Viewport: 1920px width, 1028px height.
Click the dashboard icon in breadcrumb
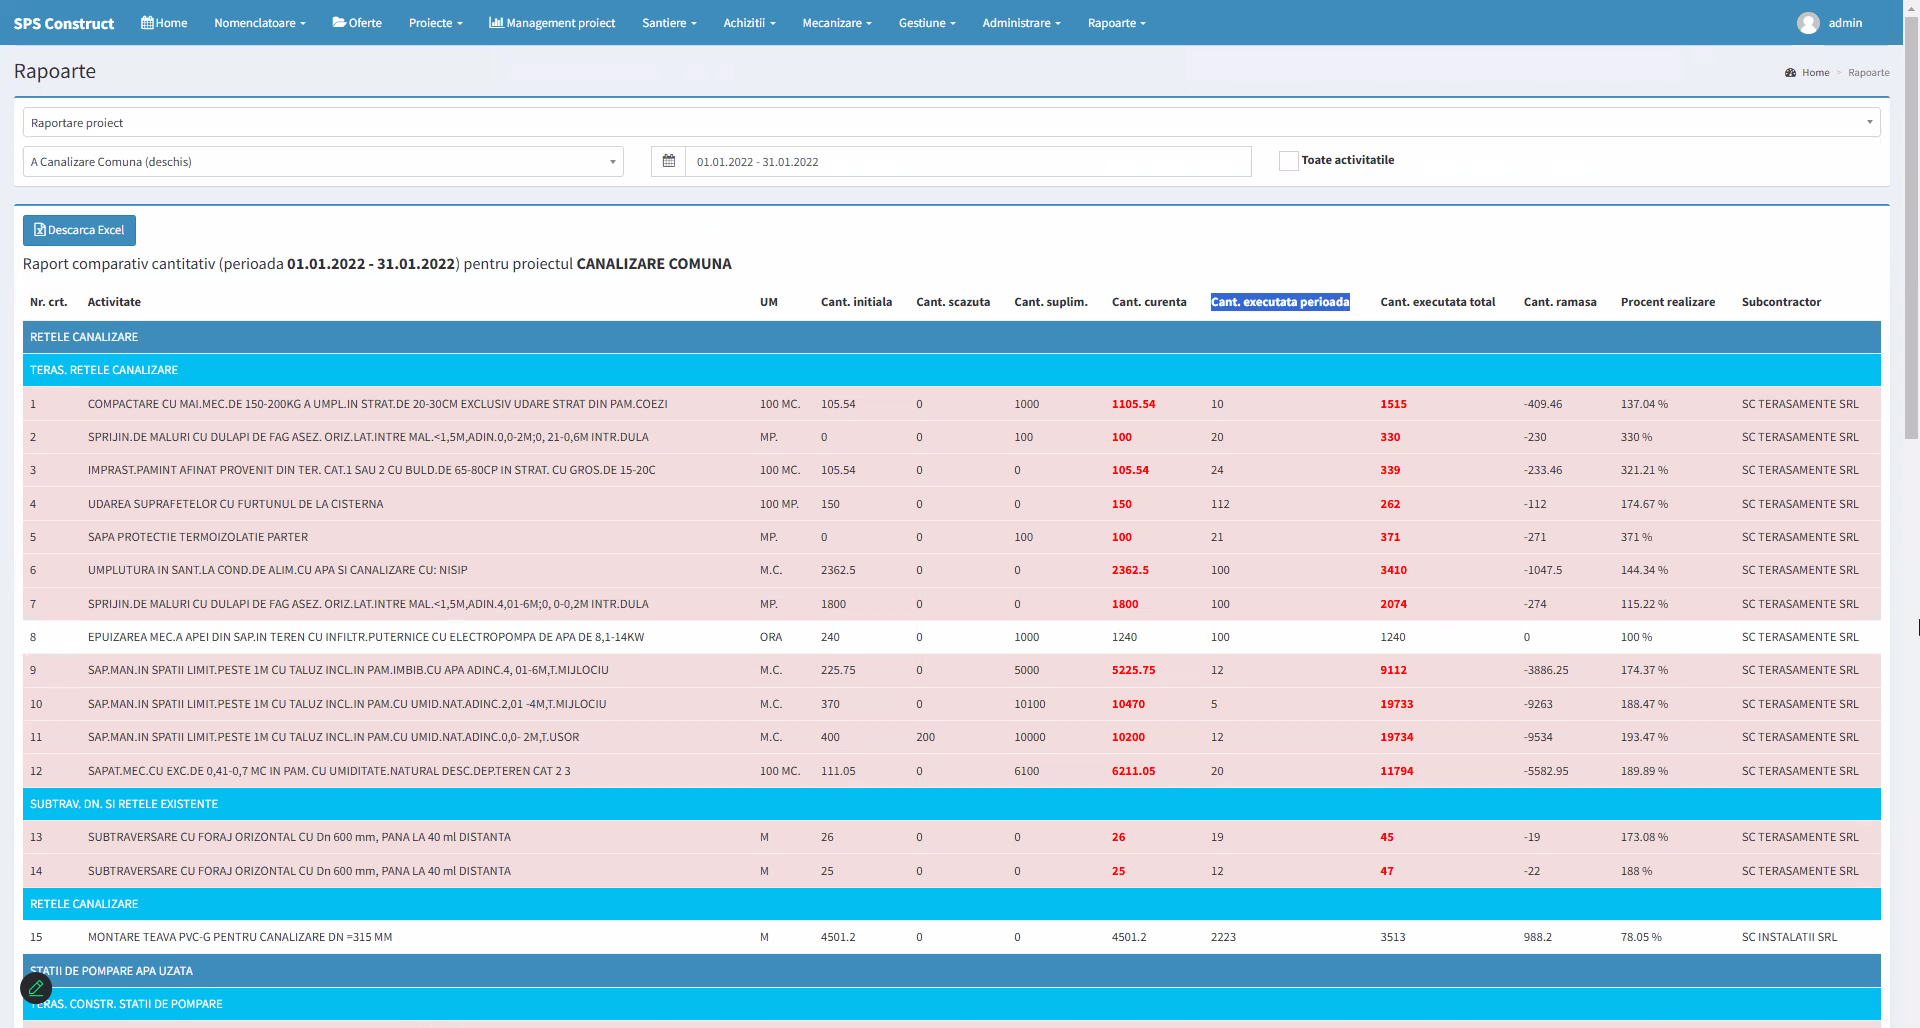1790,73
